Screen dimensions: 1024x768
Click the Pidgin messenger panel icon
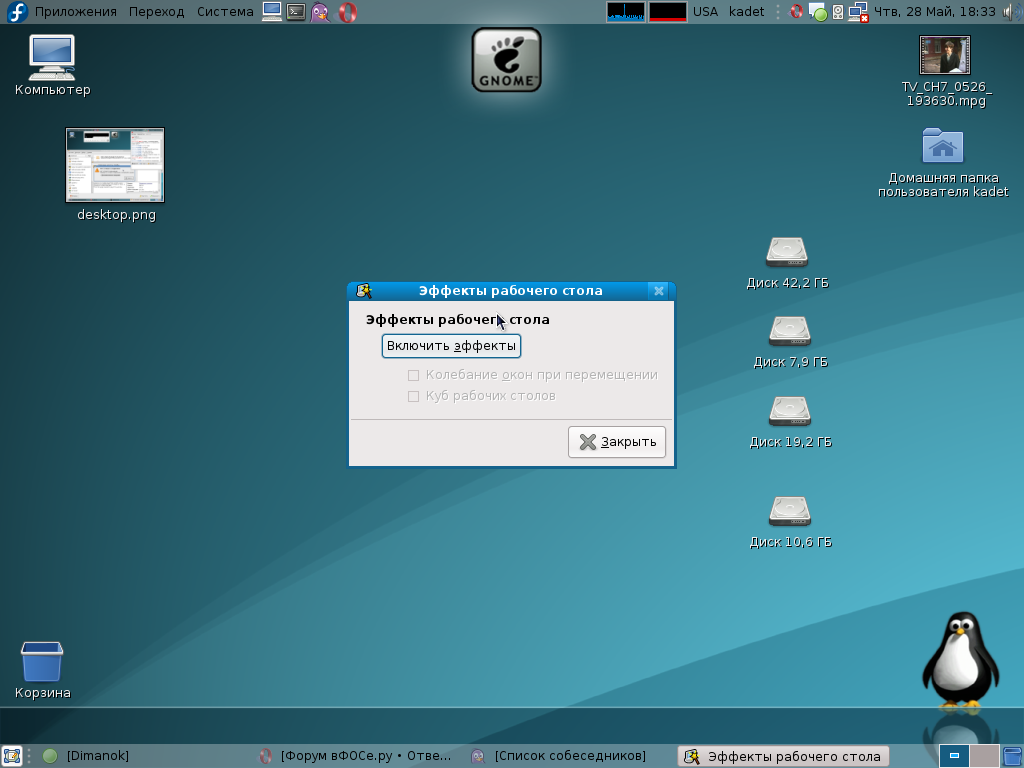tap(320, 12)
